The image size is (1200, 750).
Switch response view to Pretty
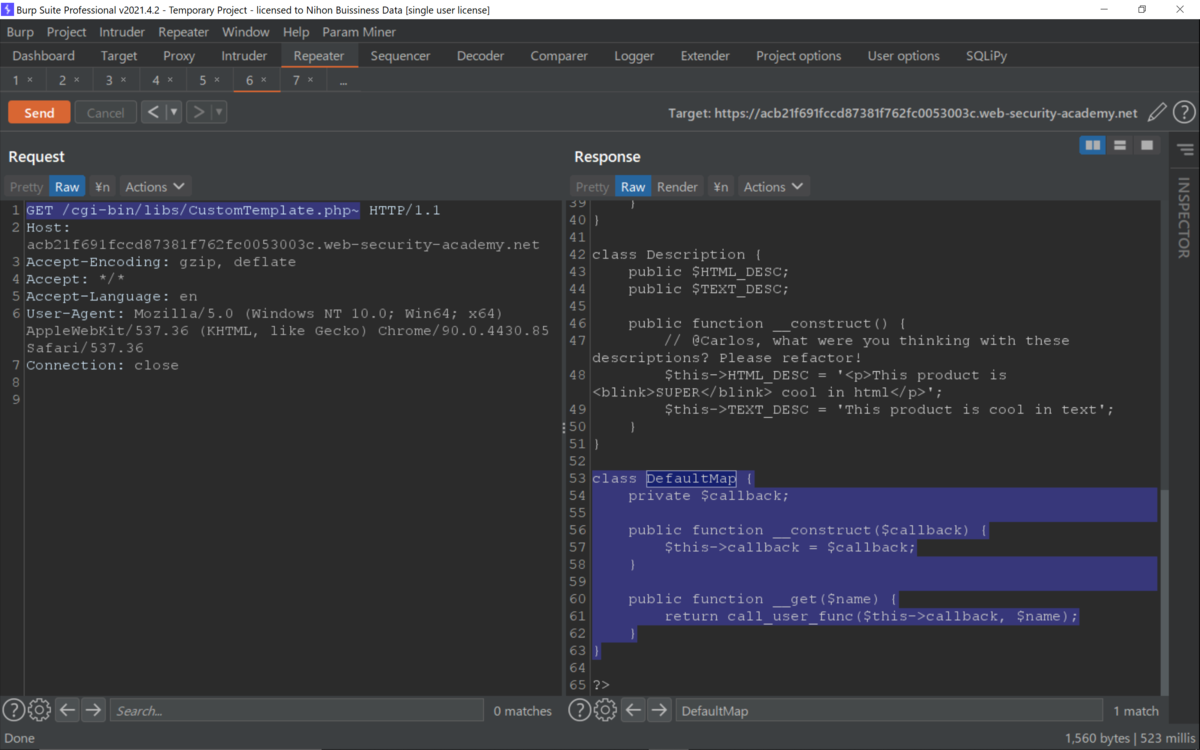click(x=592, y=187)
